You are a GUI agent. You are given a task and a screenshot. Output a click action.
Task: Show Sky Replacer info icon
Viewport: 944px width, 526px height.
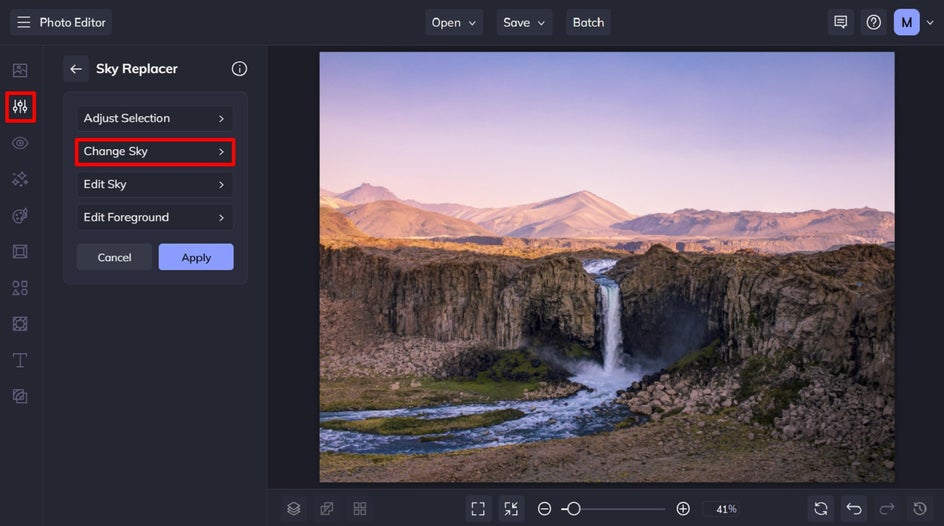click(239, 69)
